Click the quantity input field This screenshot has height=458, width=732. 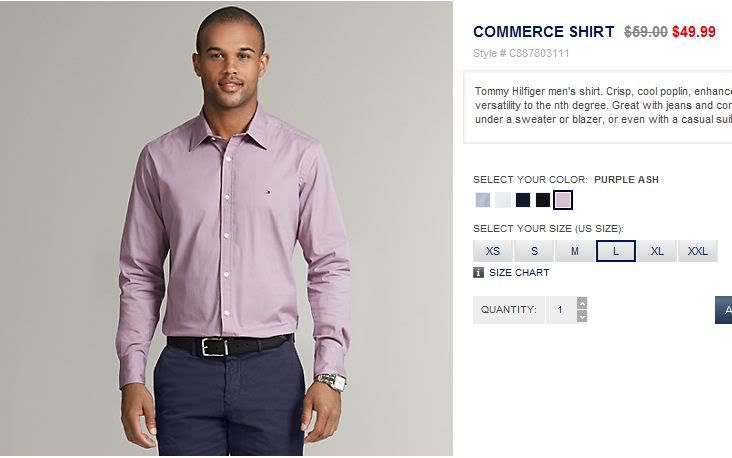click(560, 310)
